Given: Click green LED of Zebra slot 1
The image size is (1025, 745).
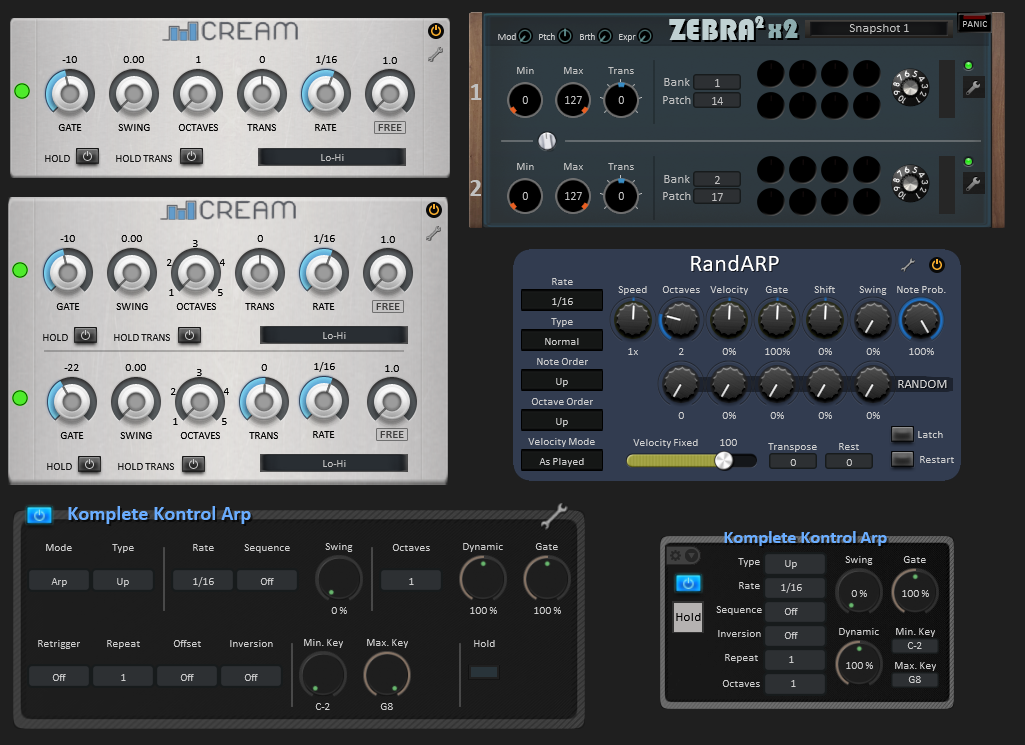Looking at the screenshot, I should (968, 65).
